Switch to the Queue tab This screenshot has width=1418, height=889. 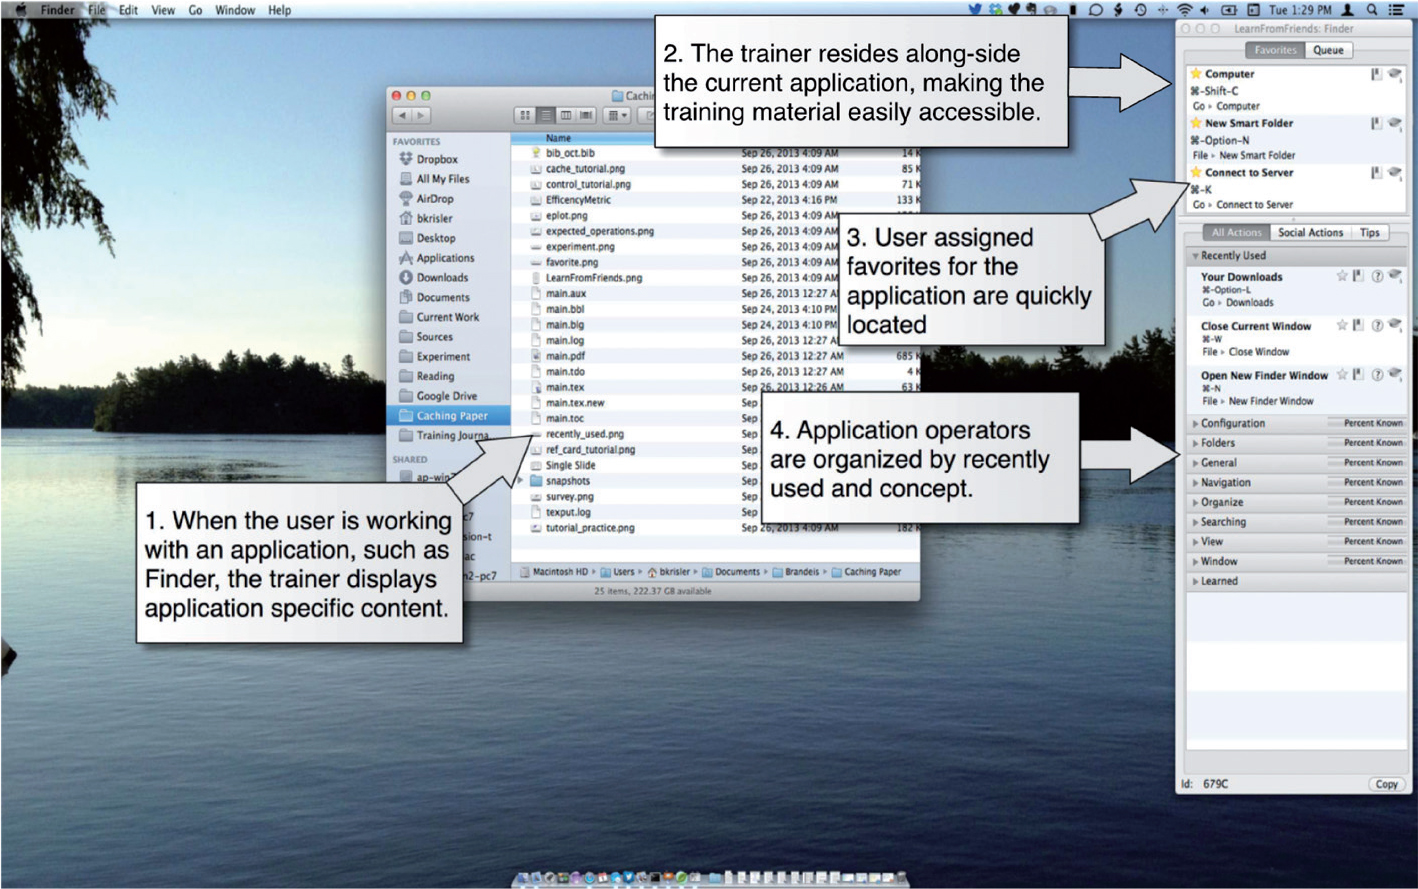[x=1328, y=50]
